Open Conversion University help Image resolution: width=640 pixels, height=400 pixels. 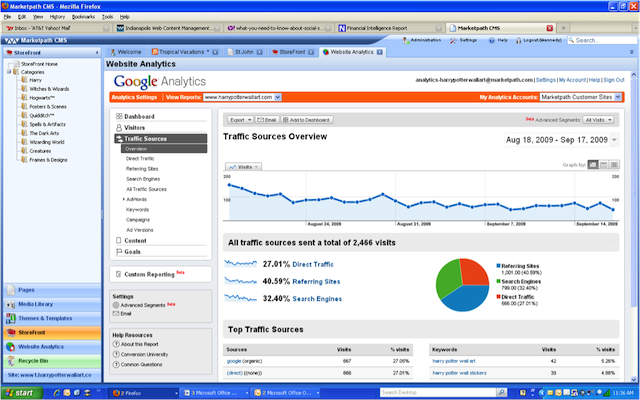pos(144,355)
